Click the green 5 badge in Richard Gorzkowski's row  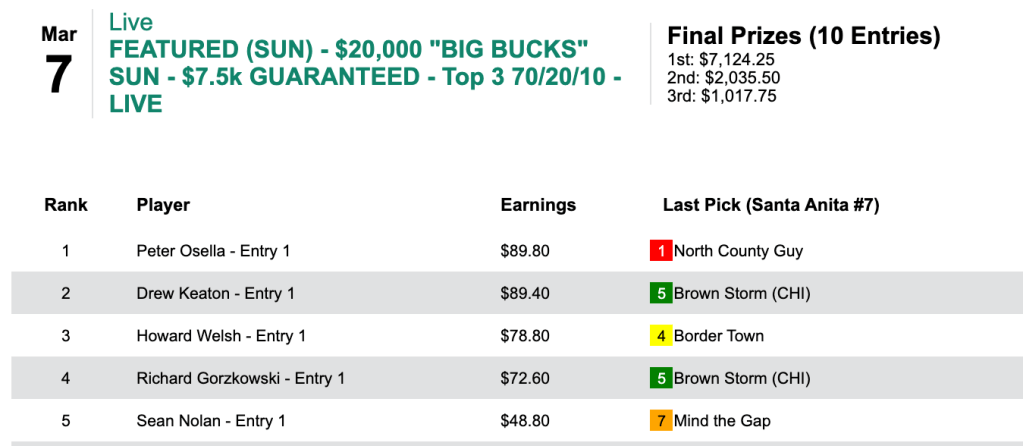660,379
